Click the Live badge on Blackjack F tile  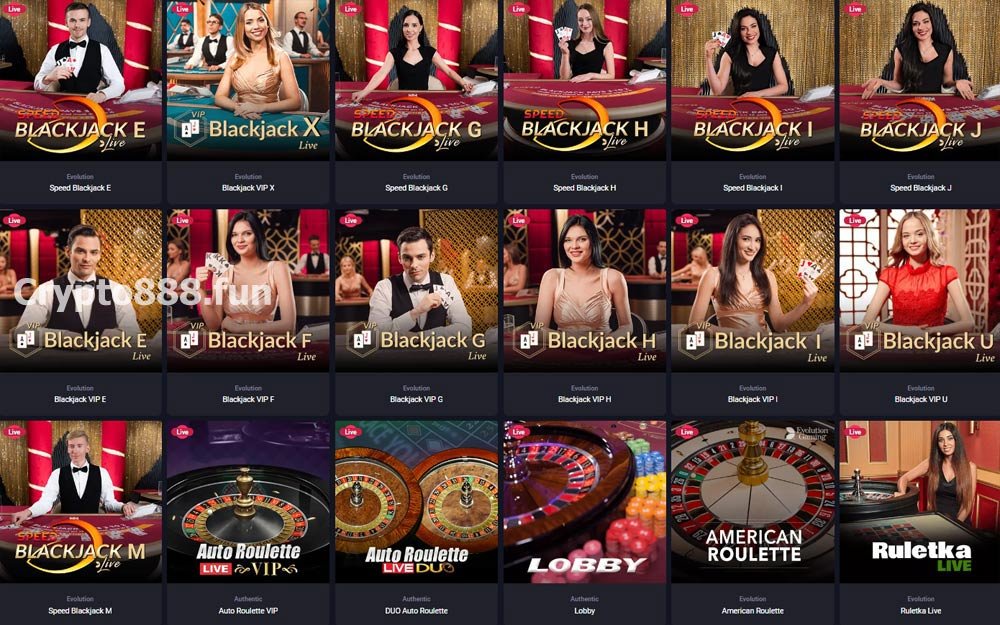pyautogui.click(x=182, y=221)
